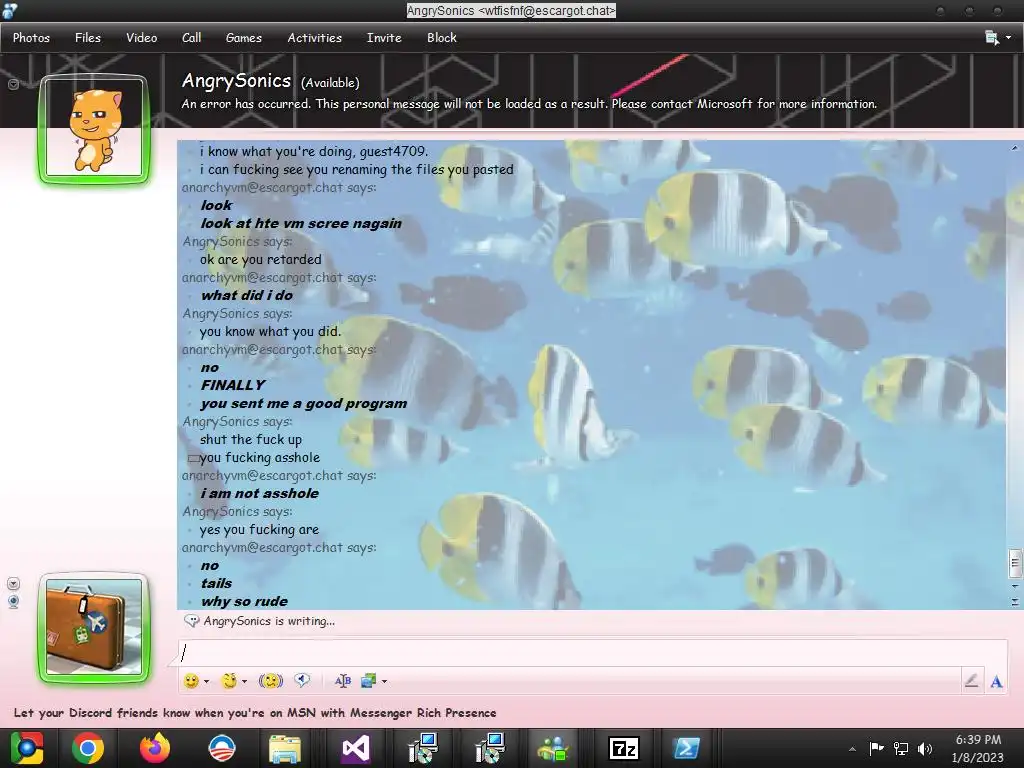This screenshot has height=768, width=1024.
Task: Collapse the contact's display picture arrow
Action: (13, 84)
